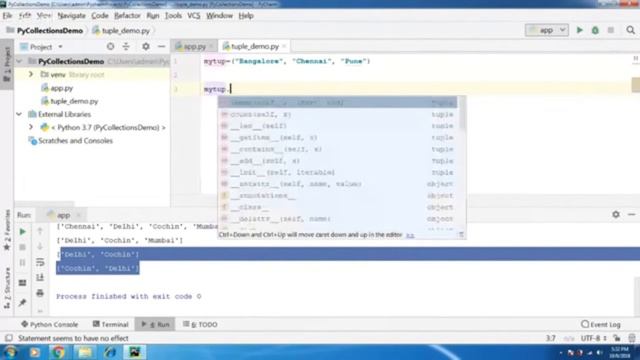The height and width of the screenshot is (360, 640).
Task: Click the Debug bug icon in toolbar
Action: (595, 30)
